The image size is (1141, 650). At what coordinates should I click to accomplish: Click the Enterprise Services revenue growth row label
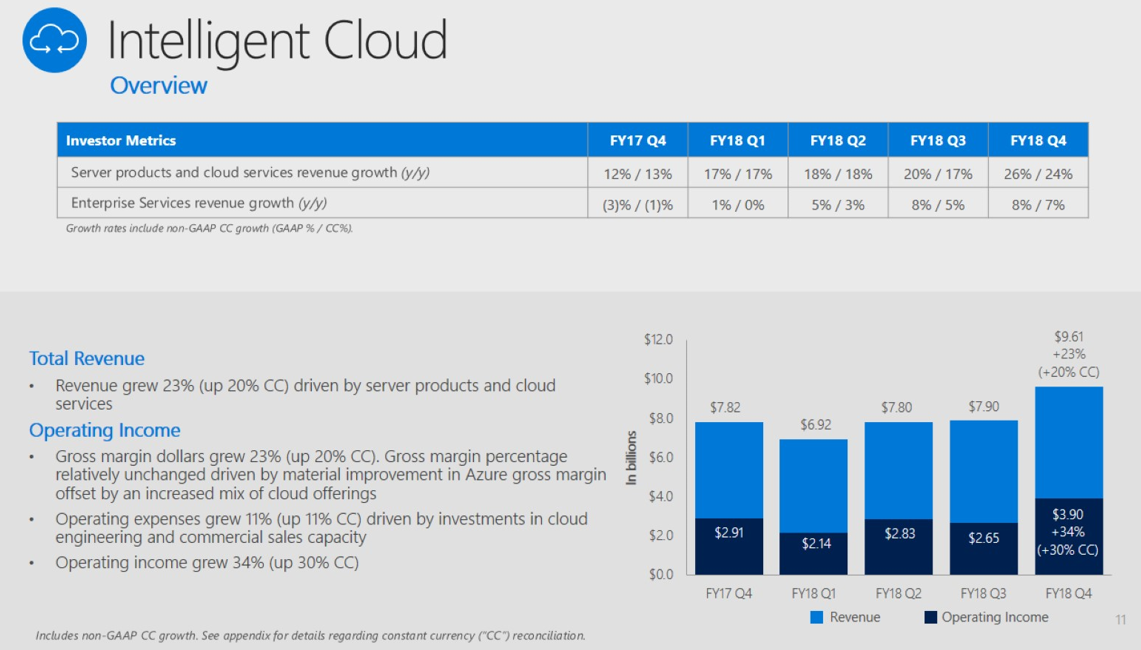(x=198, y=203)
